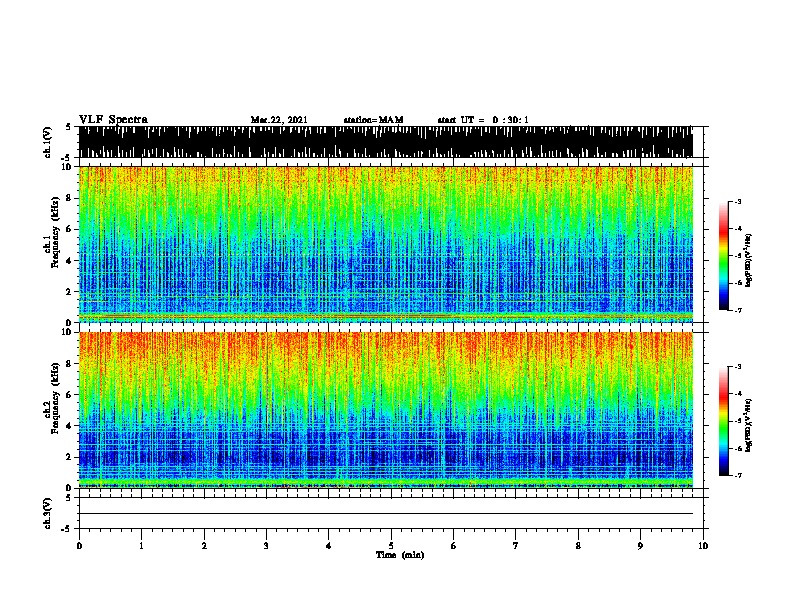The height and width of the screenshot is (612, 792).
Task: Click the "Time (min)" x-axis label
Action: click(x=400, y=555)
